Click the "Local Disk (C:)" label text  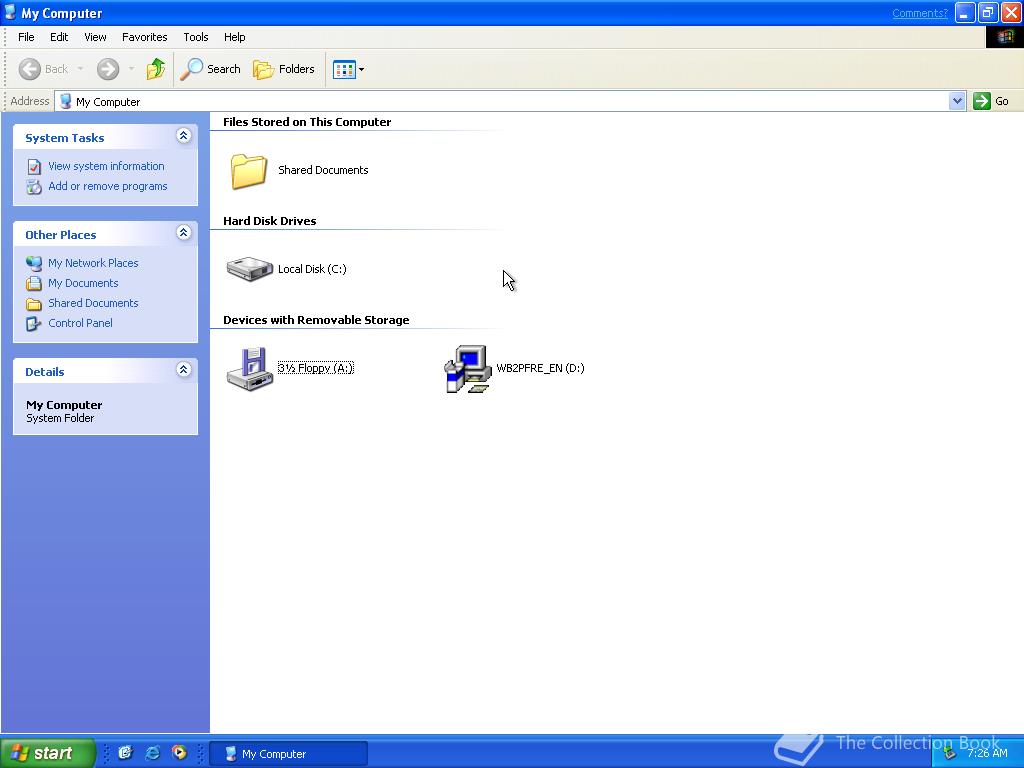tap(312, 269)
